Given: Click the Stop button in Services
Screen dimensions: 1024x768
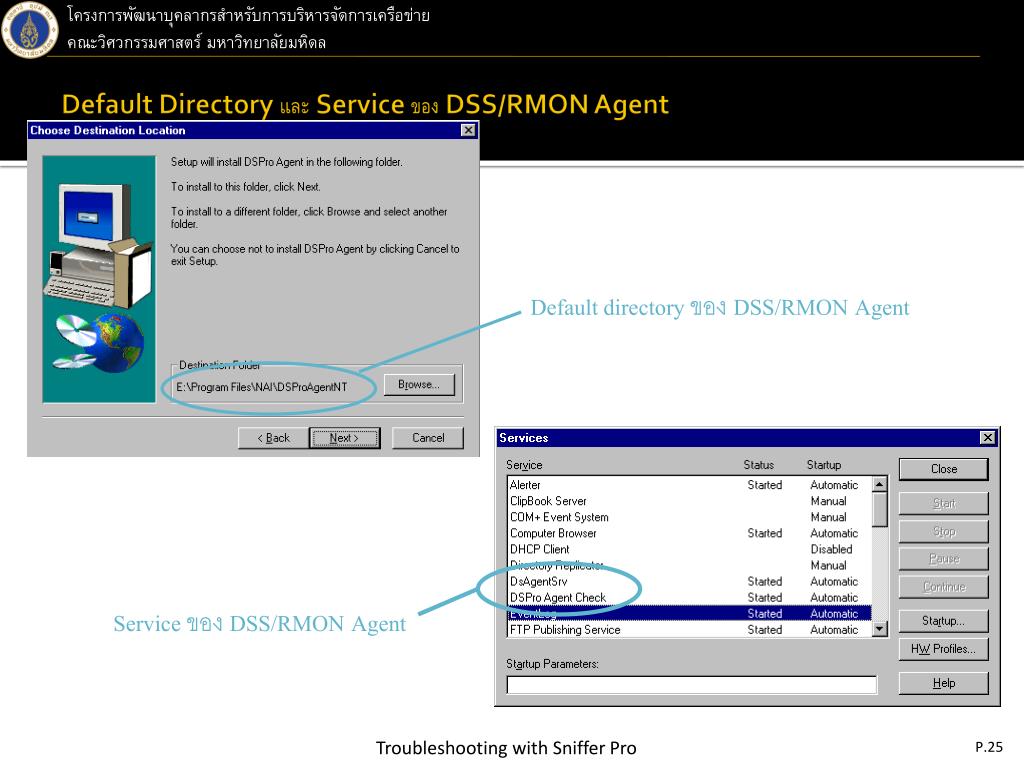Looking at the screenshot, I should coord(944,532).
